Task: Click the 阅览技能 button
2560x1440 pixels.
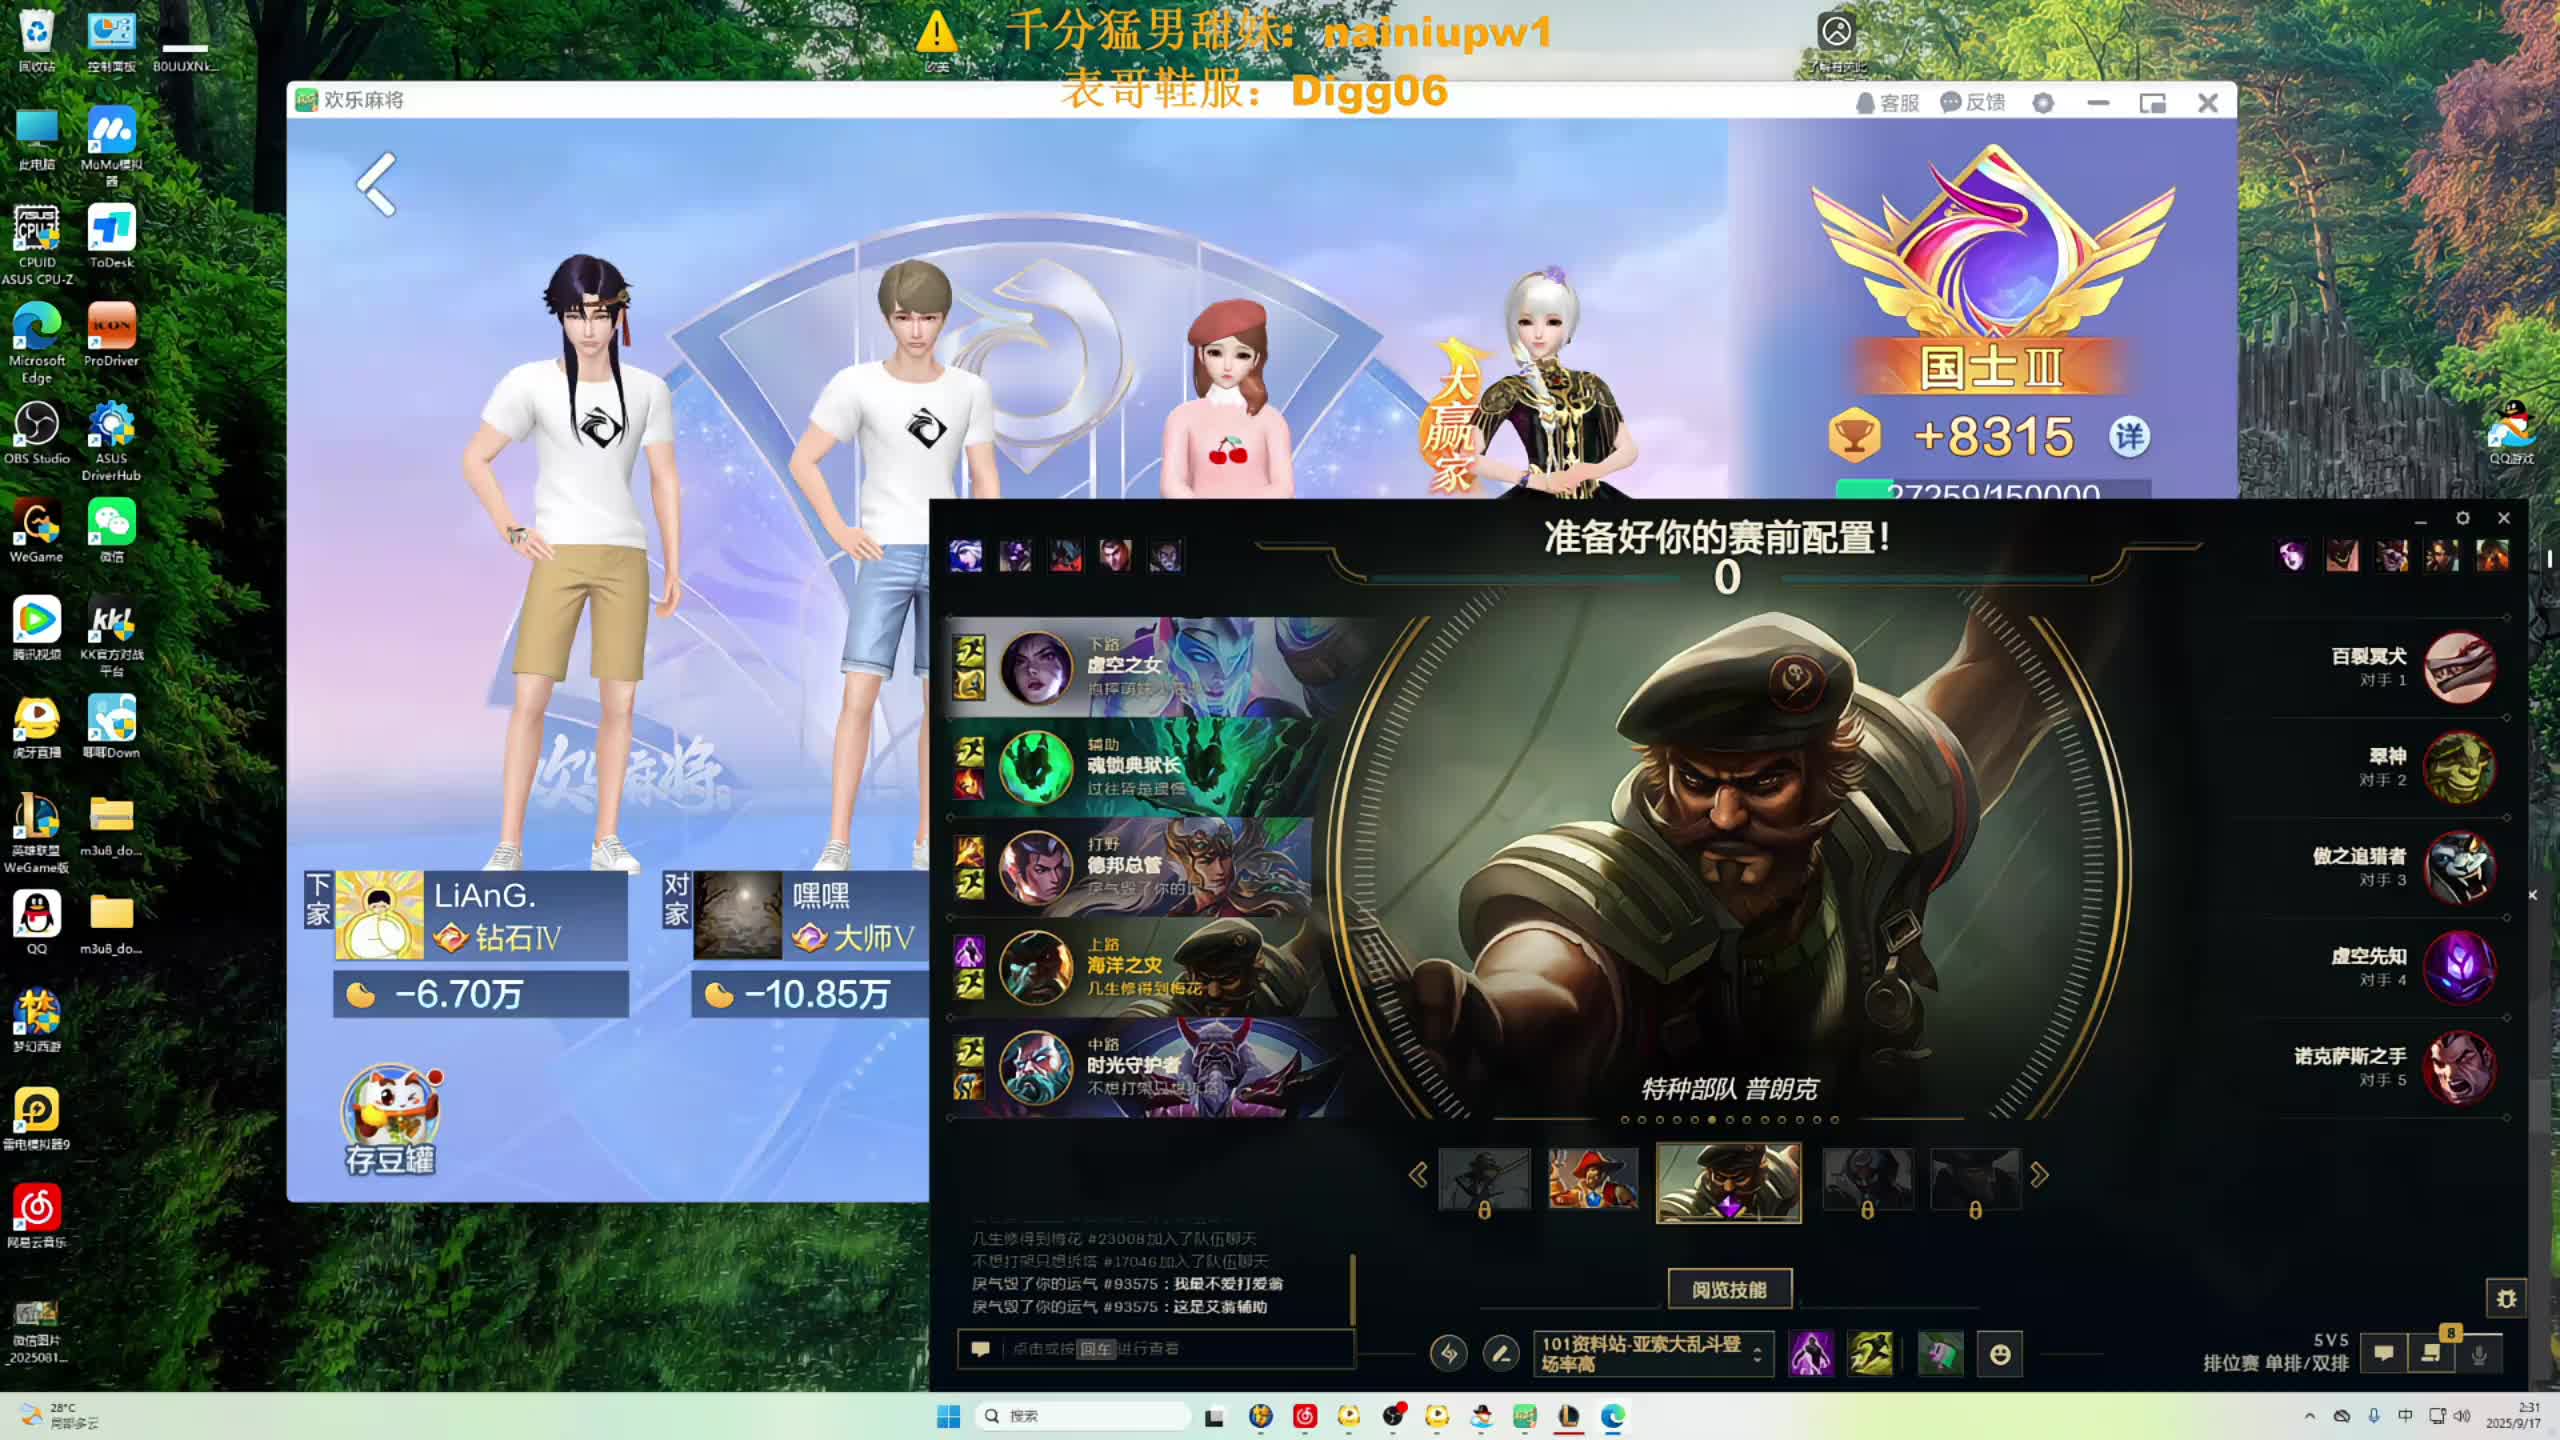Action: tap(1729, 1290)
